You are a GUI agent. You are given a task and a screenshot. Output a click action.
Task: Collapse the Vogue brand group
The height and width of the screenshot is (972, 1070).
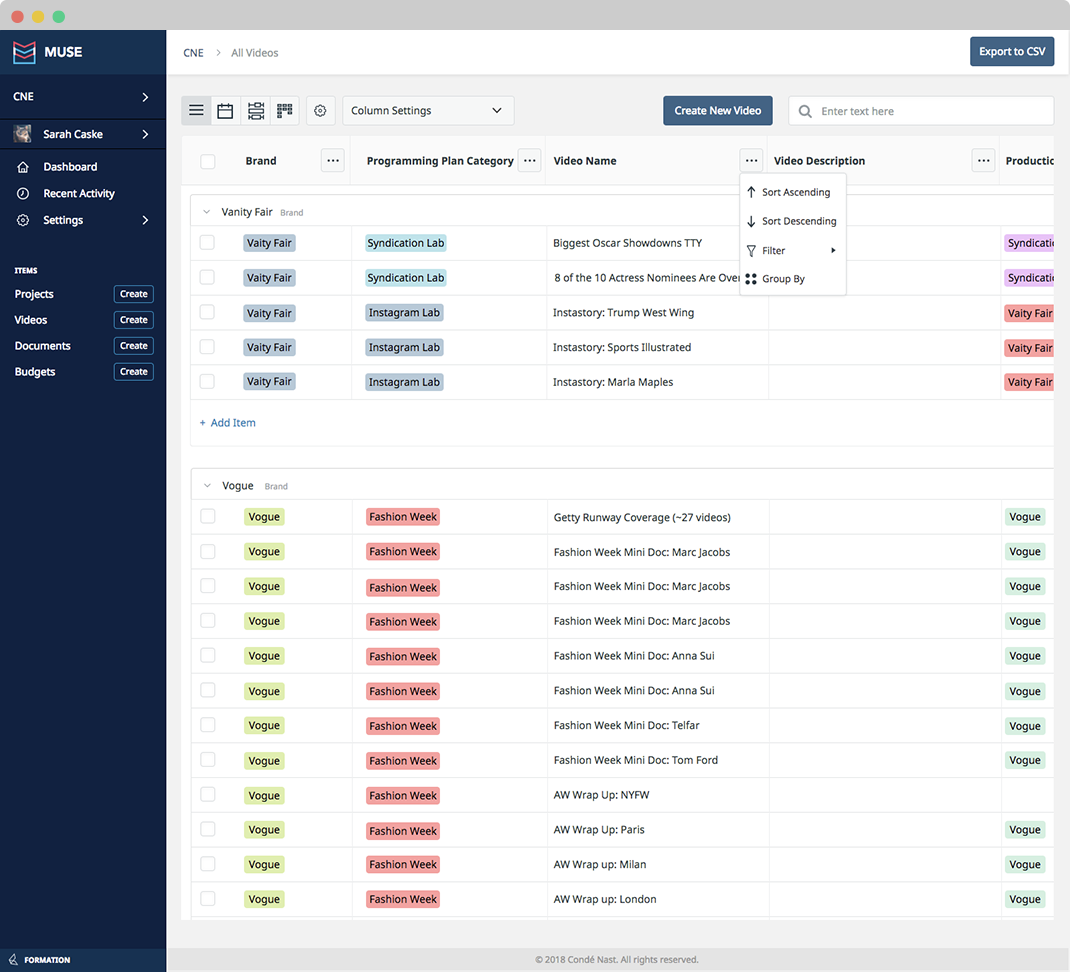[207, 486]
